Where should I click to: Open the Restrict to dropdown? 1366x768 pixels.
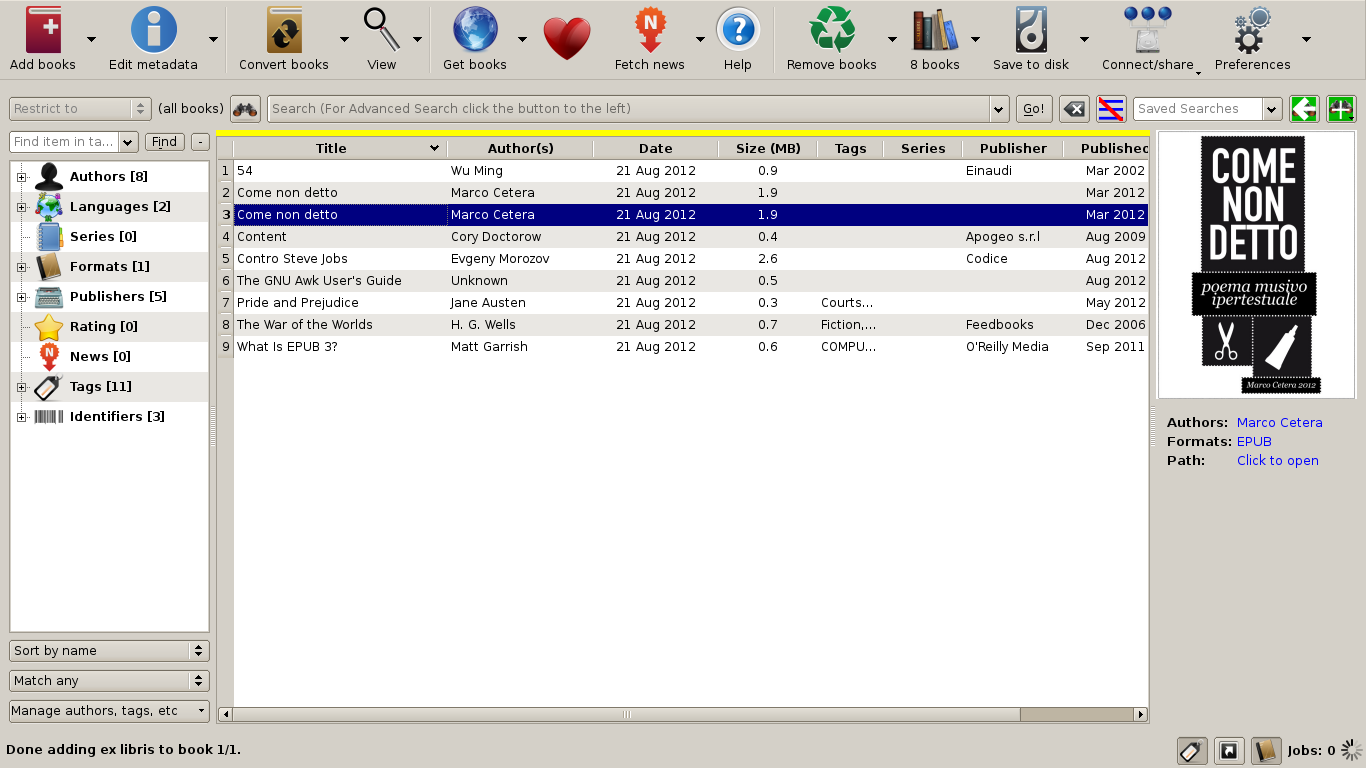click(x=80, y=109)
